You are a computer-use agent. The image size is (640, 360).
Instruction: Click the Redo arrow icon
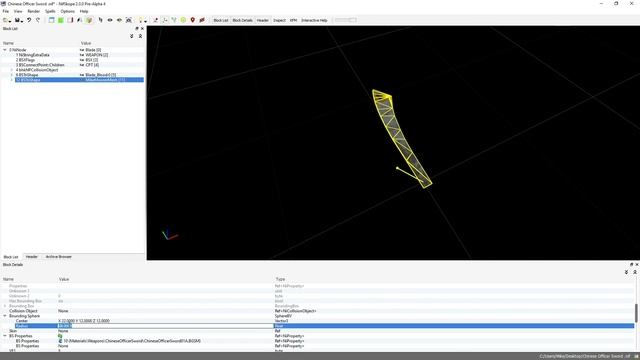pyautogui.click(x=38, y=20)
